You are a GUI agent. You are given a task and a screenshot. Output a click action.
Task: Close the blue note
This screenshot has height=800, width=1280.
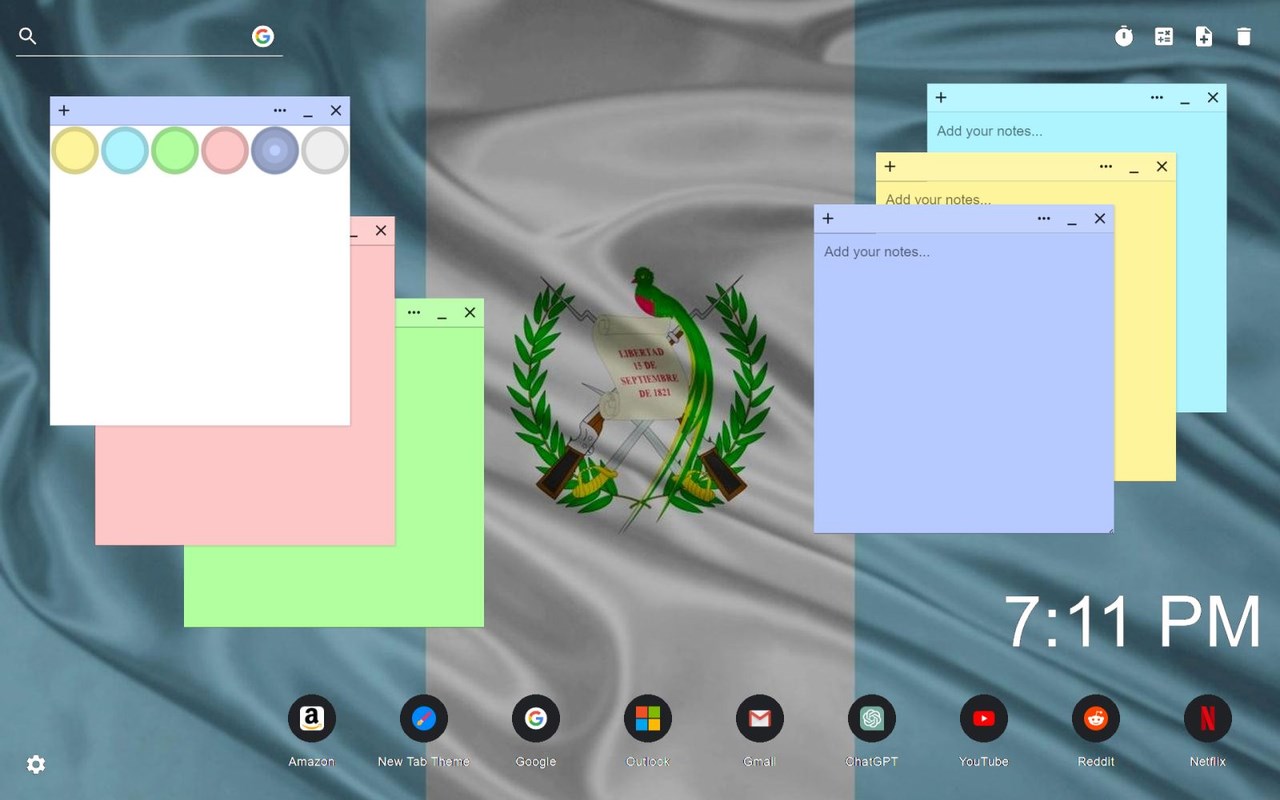[1100, 218]
